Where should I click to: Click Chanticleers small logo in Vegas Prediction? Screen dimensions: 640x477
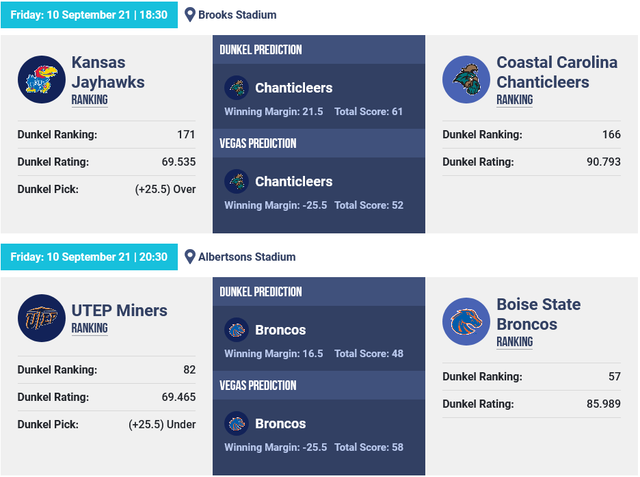pyautogui.click(x=237, y=182)
